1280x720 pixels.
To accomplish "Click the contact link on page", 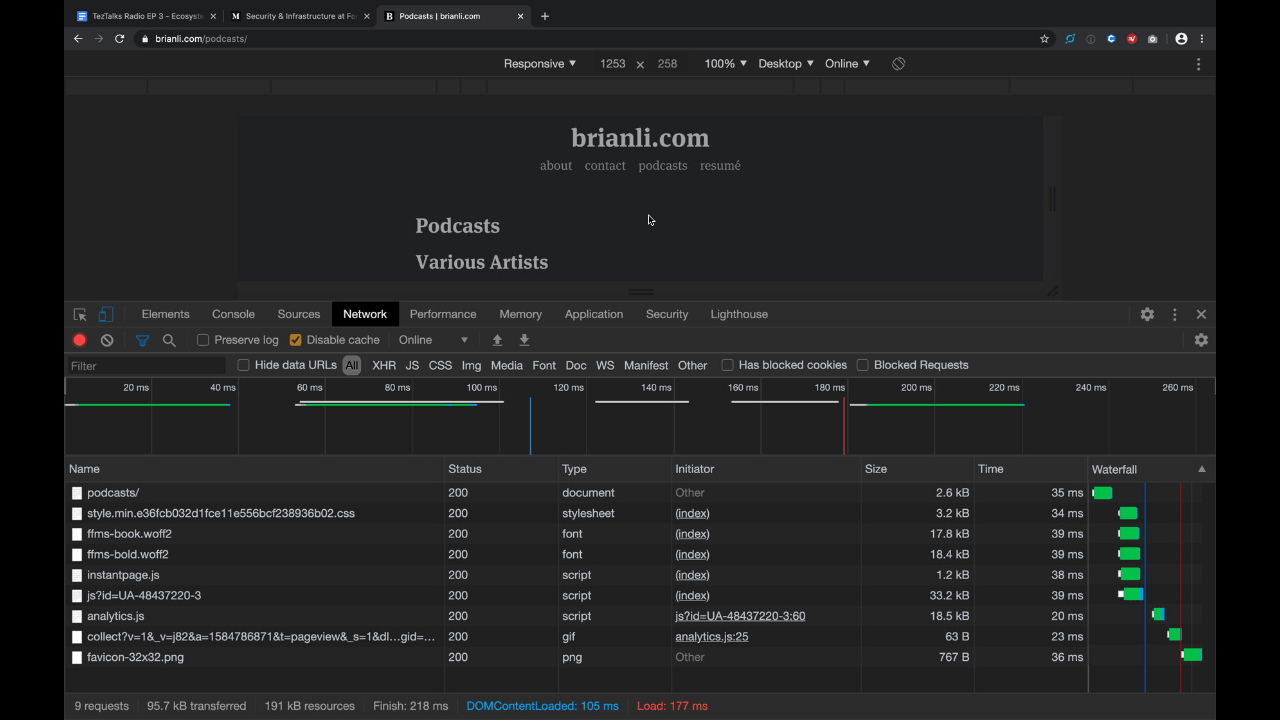I will point(605,166).
